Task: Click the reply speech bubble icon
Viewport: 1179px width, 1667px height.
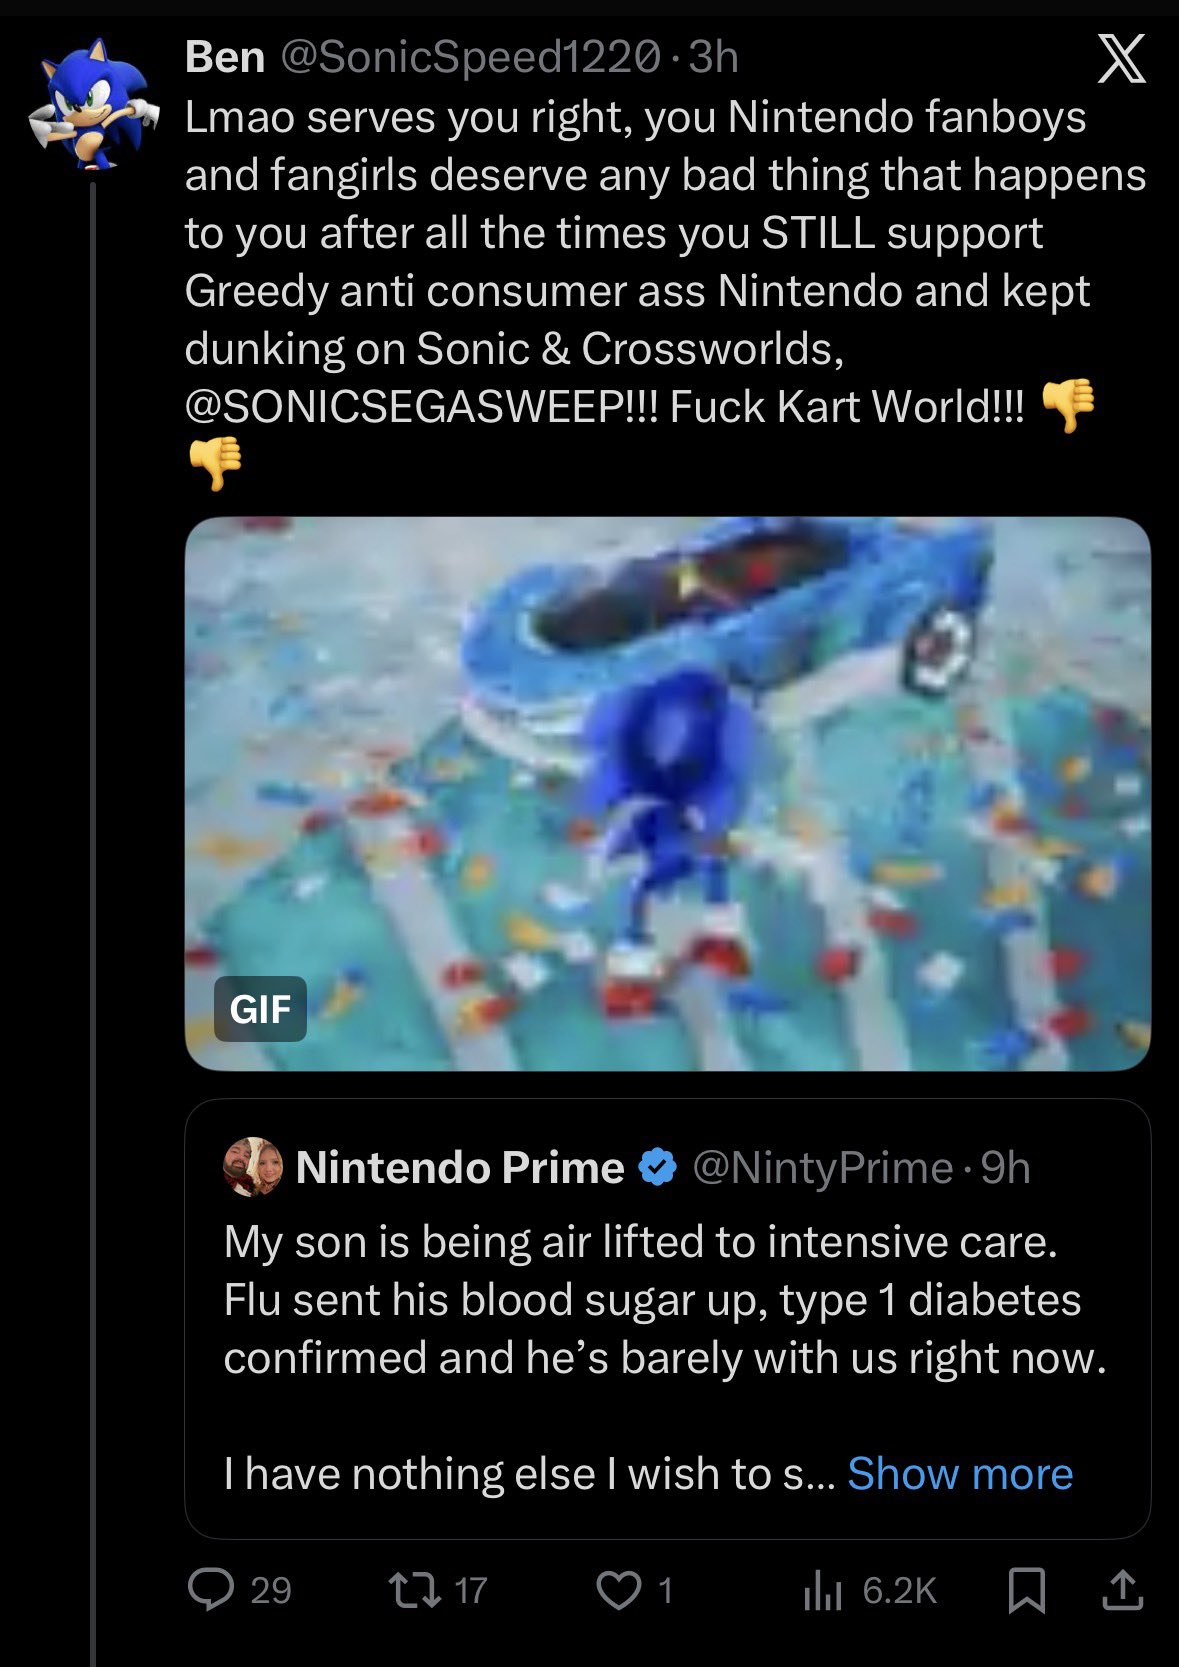Action: (x=211, y=1589)
